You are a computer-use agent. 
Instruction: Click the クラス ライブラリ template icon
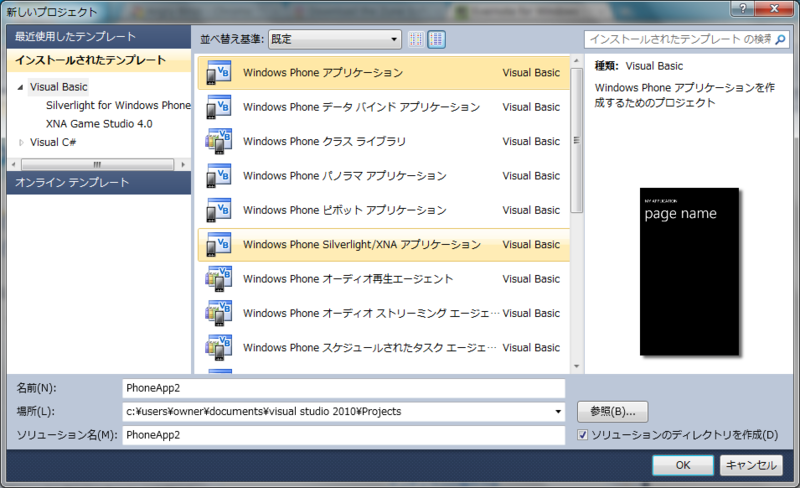[x=218, y=141]
